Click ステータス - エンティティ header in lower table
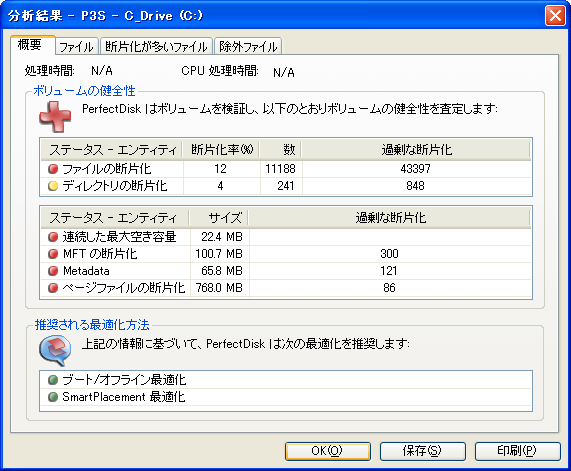Image resolution: width=571 pixels, height=471 pixels. [x=115, y=217]
